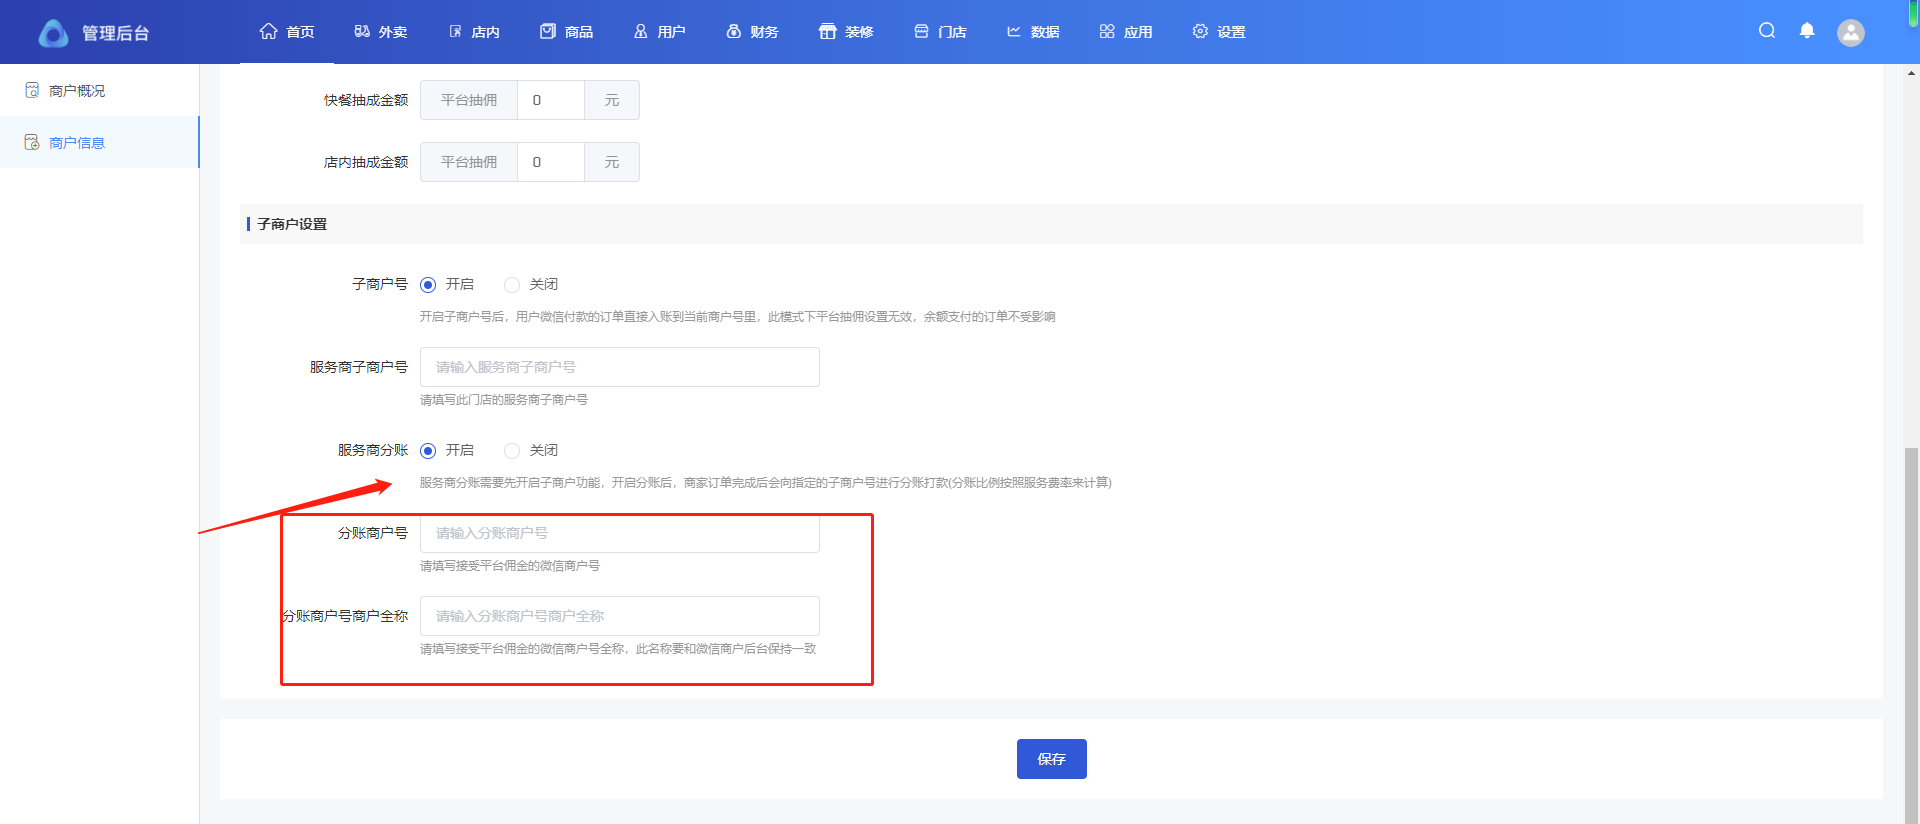
Task: Click the 商户概况 sidebar icon
Action: pyautogui.click(x=32, y=91)
